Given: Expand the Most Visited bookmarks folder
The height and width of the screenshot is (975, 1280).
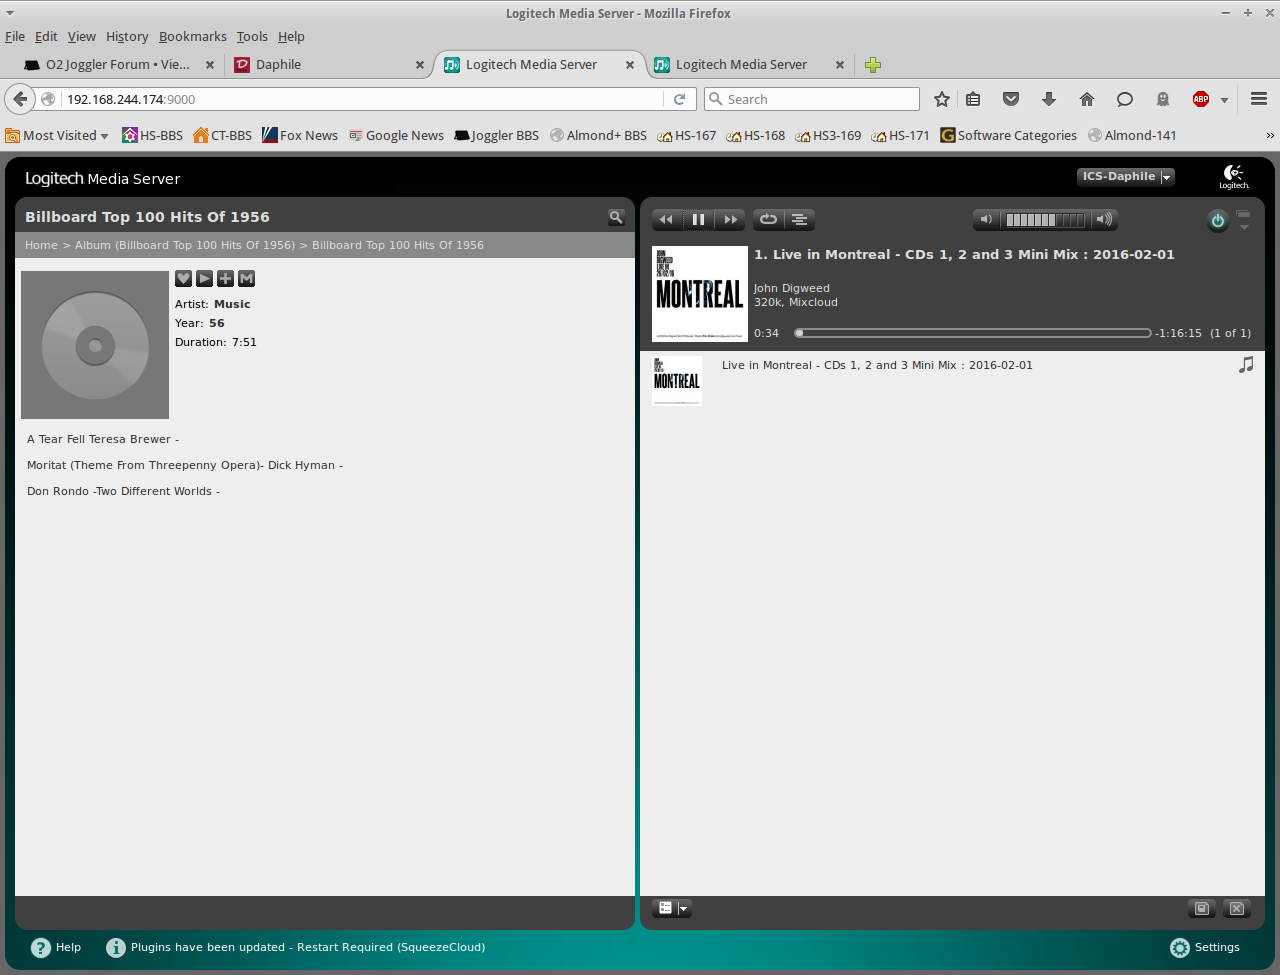Looking at the screenshot, I should point(57,136).
